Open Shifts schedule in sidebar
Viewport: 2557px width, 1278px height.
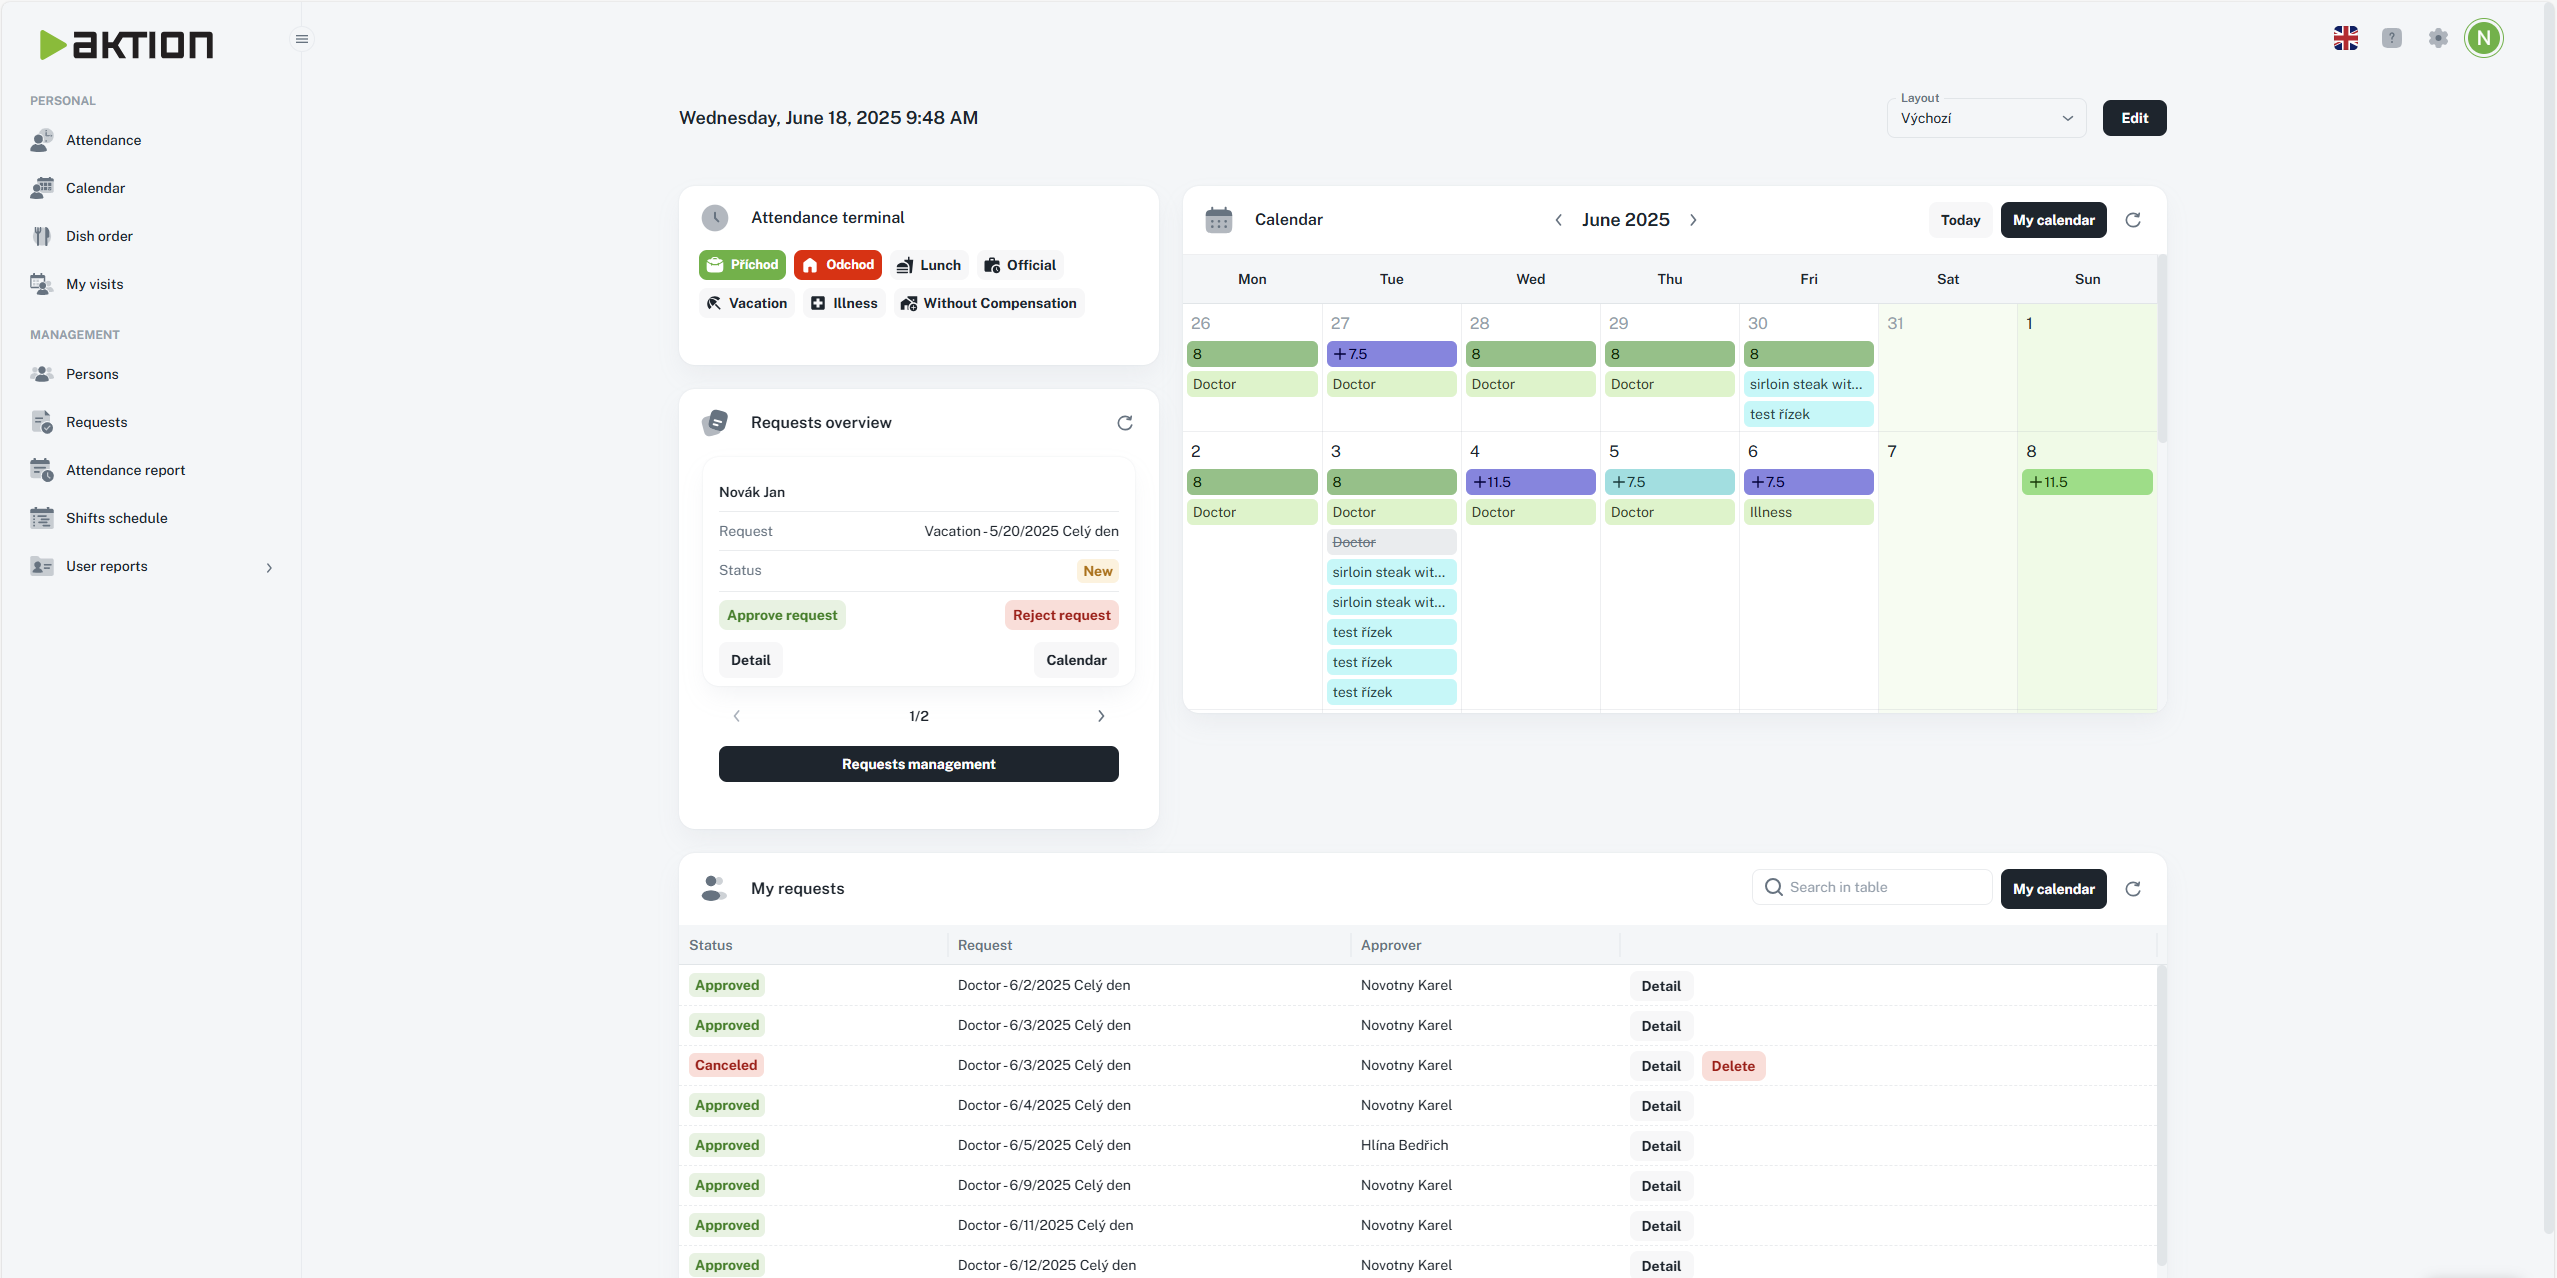pyautogui.click(x=116, y=518)
